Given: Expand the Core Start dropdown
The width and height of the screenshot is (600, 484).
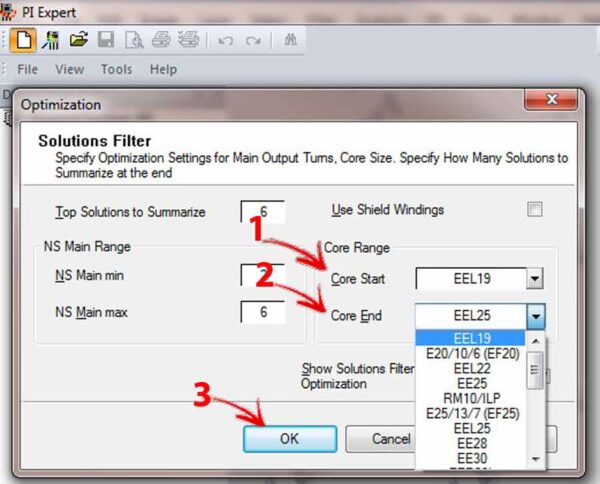Looking at the screenshot, I should [535, 279].
